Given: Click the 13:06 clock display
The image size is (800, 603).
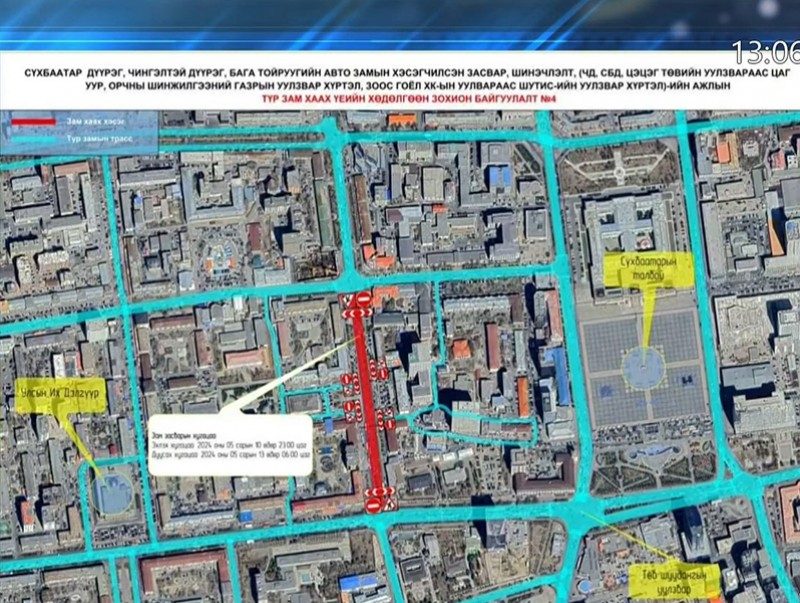Looking at the screenshot, I should (x=765, y=52).
